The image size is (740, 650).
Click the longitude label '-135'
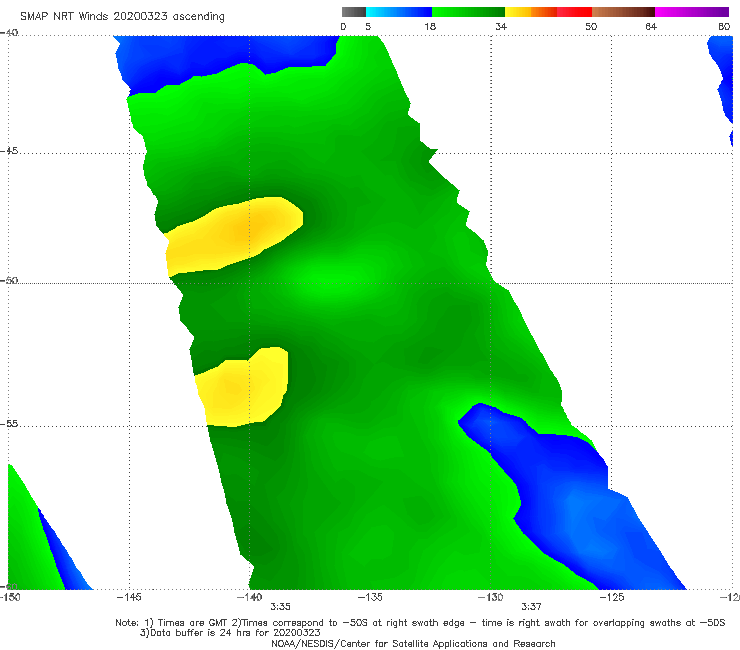point(370,597)
